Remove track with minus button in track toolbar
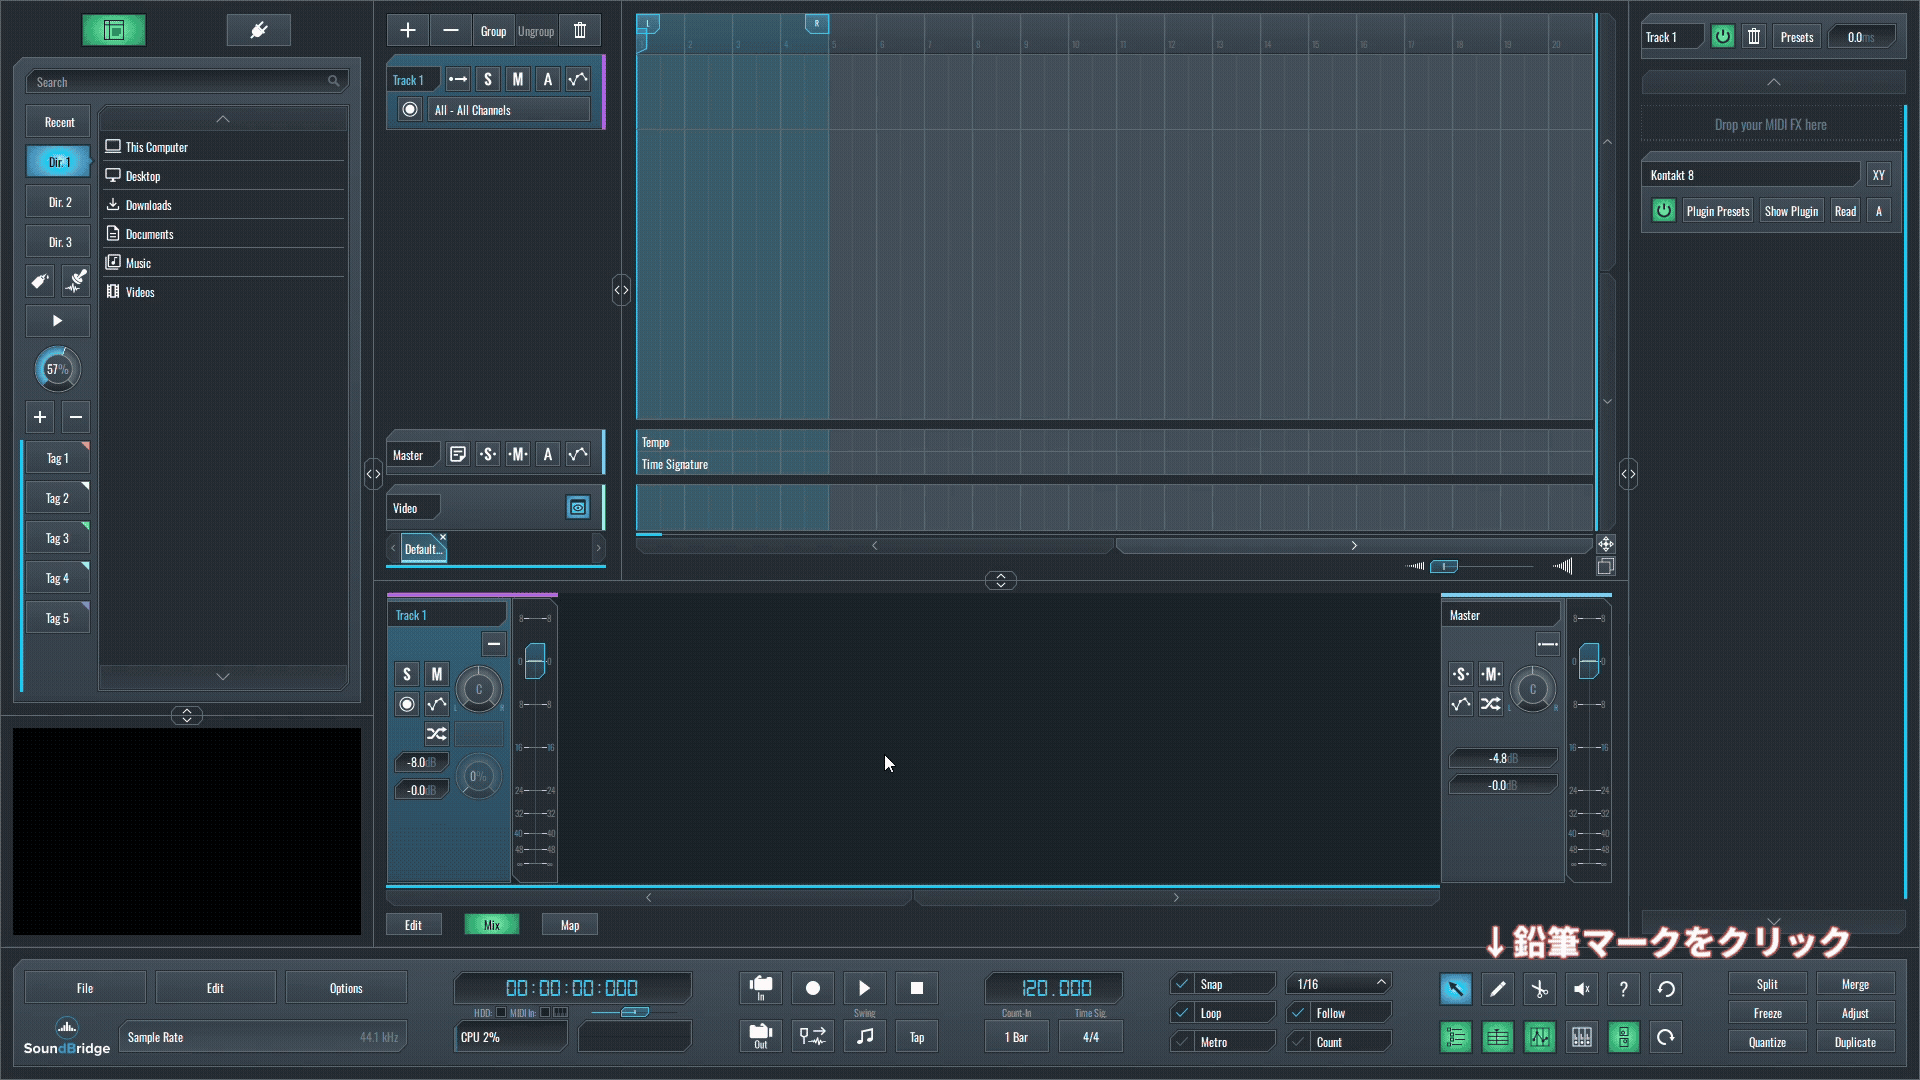1920x1080 pixels. 451,30
